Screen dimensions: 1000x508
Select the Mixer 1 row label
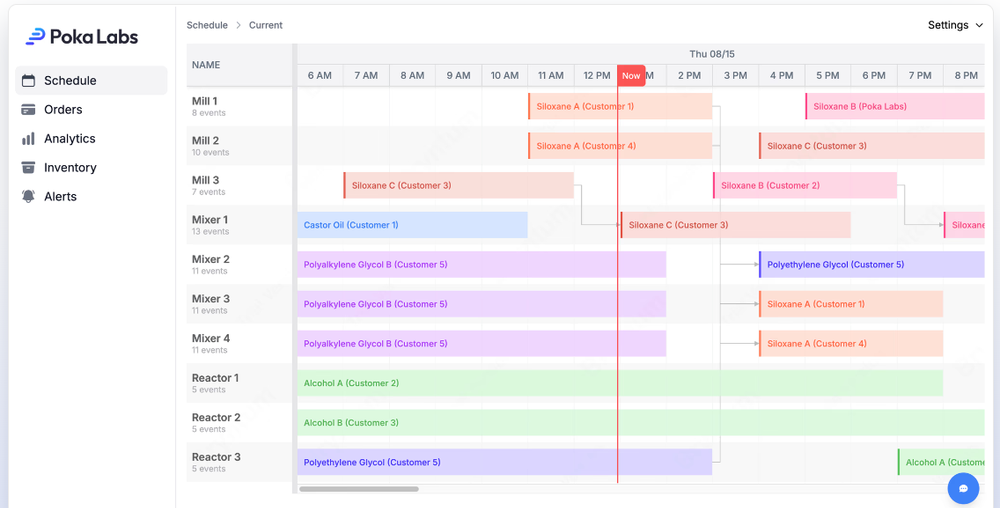click(210, 219)
